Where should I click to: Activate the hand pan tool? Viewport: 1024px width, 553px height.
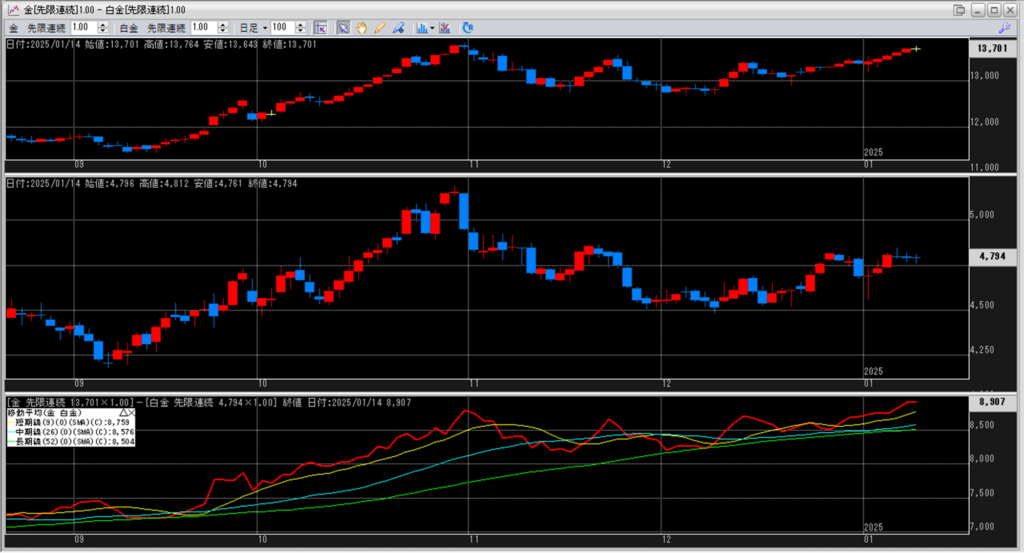click(x=361, y=28)
